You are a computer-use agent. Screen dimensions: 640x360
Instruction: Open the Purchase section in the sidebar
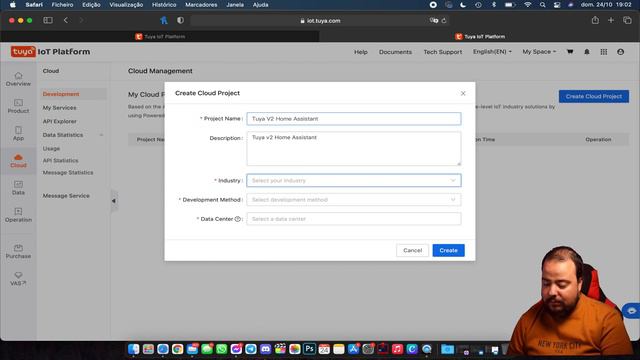point(18,251)
